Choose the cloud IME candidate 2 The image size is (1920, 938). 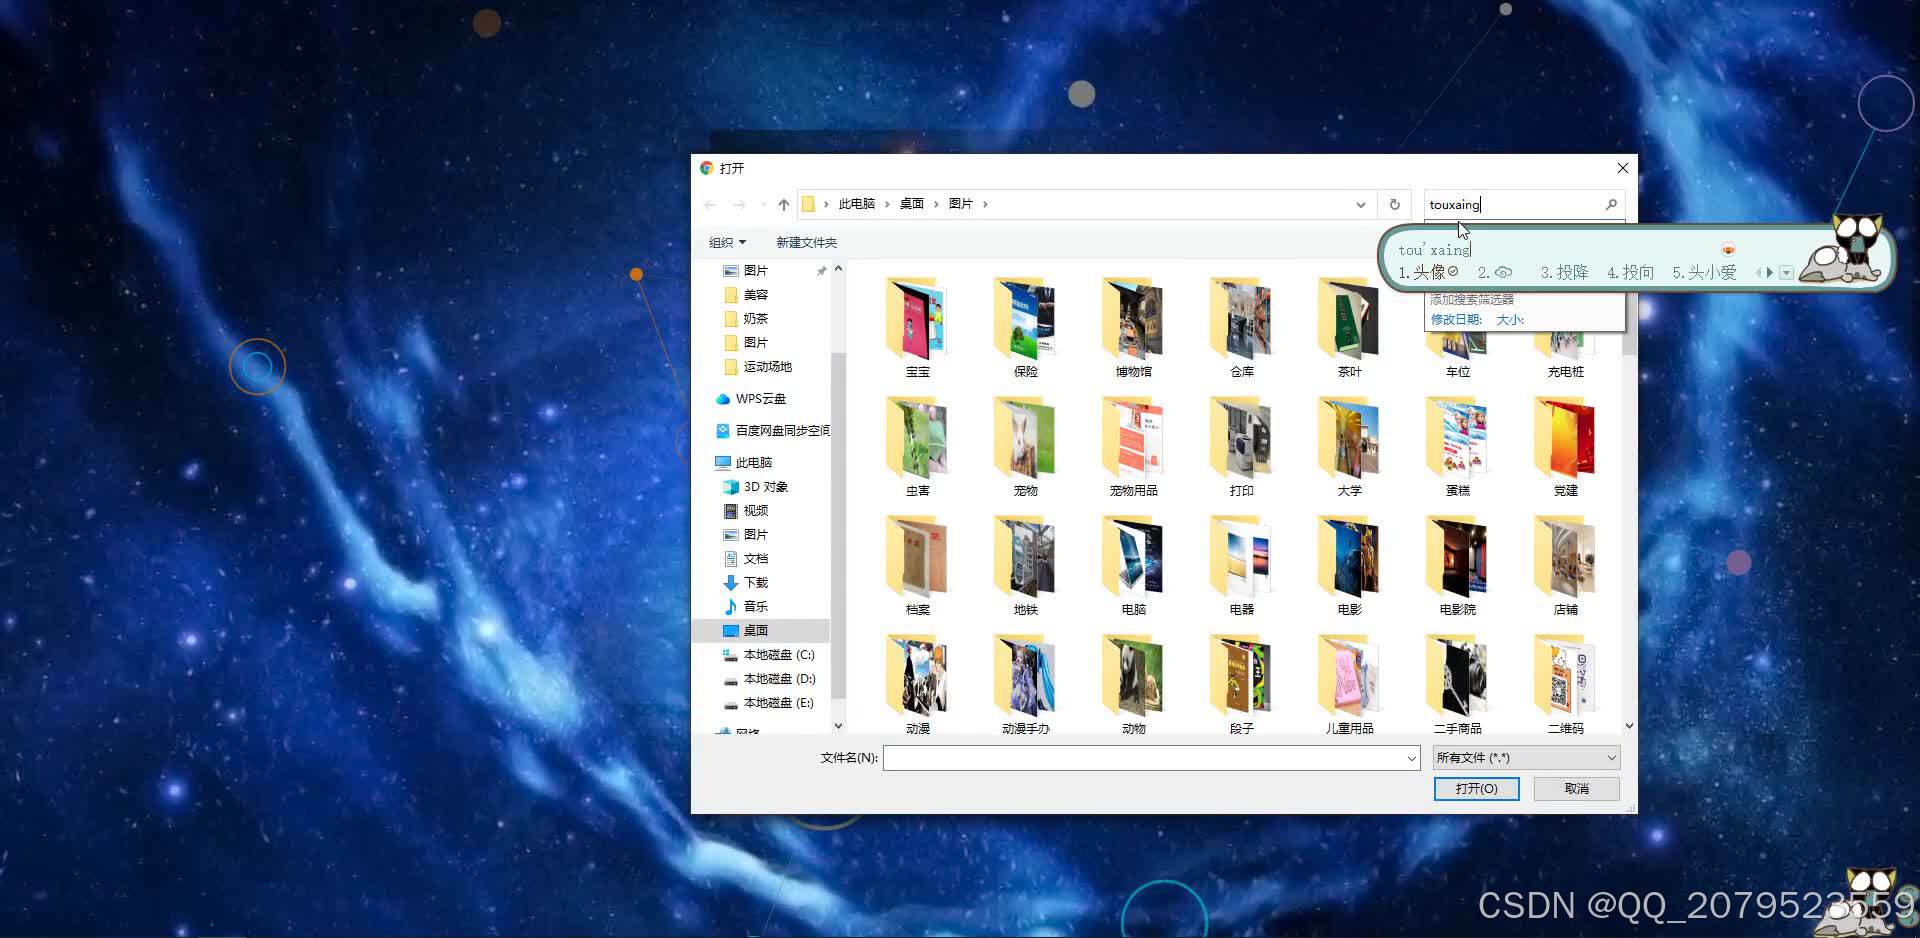tap(1495, 272)
